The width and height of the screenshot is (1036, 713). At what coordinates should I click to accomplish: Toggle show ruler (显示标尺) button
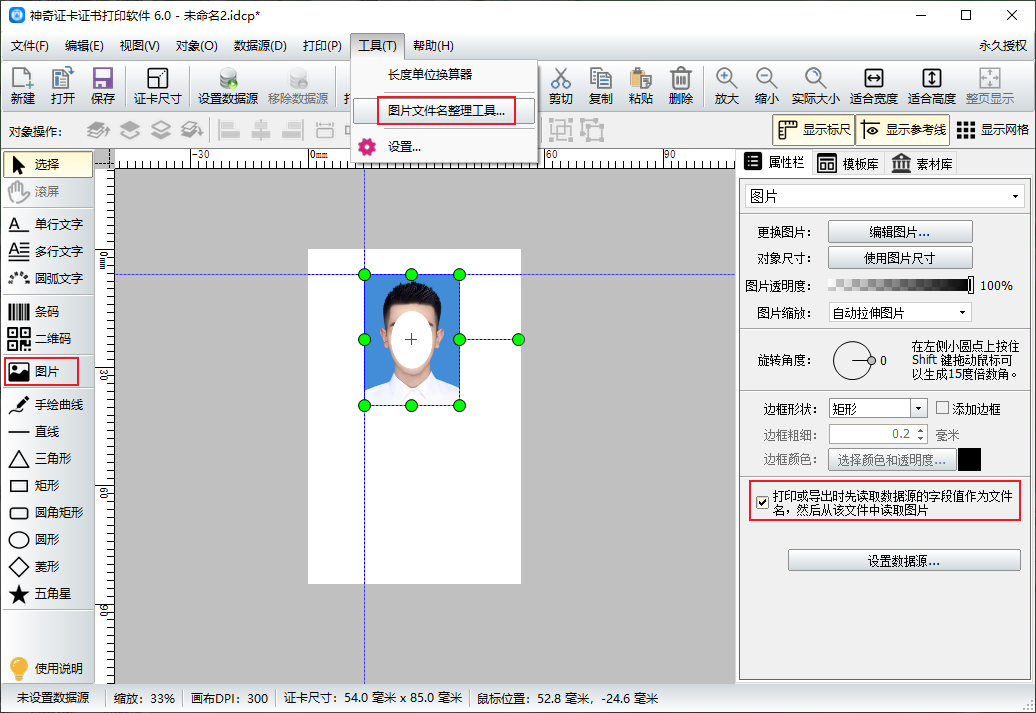point(813,130)
